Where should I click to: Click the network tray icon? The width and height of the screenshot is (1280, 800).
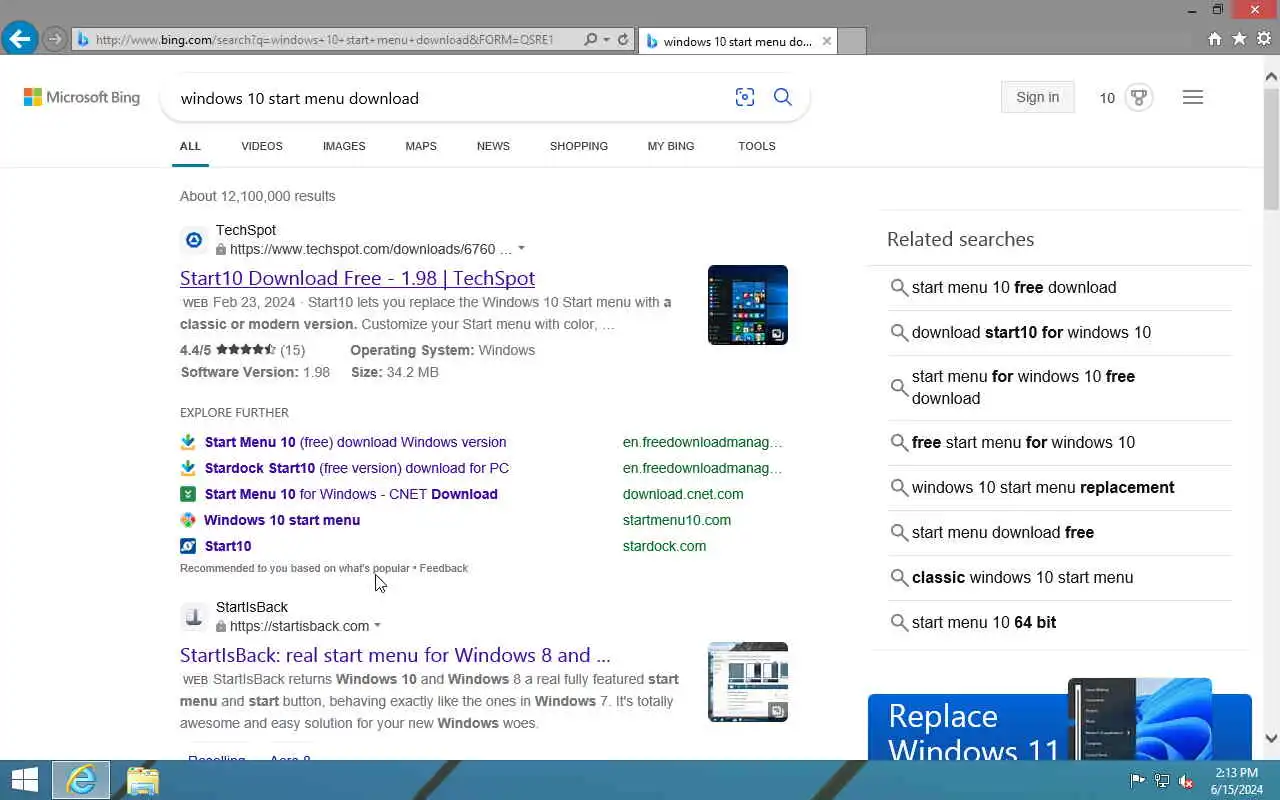click(x=1162, y=781)
